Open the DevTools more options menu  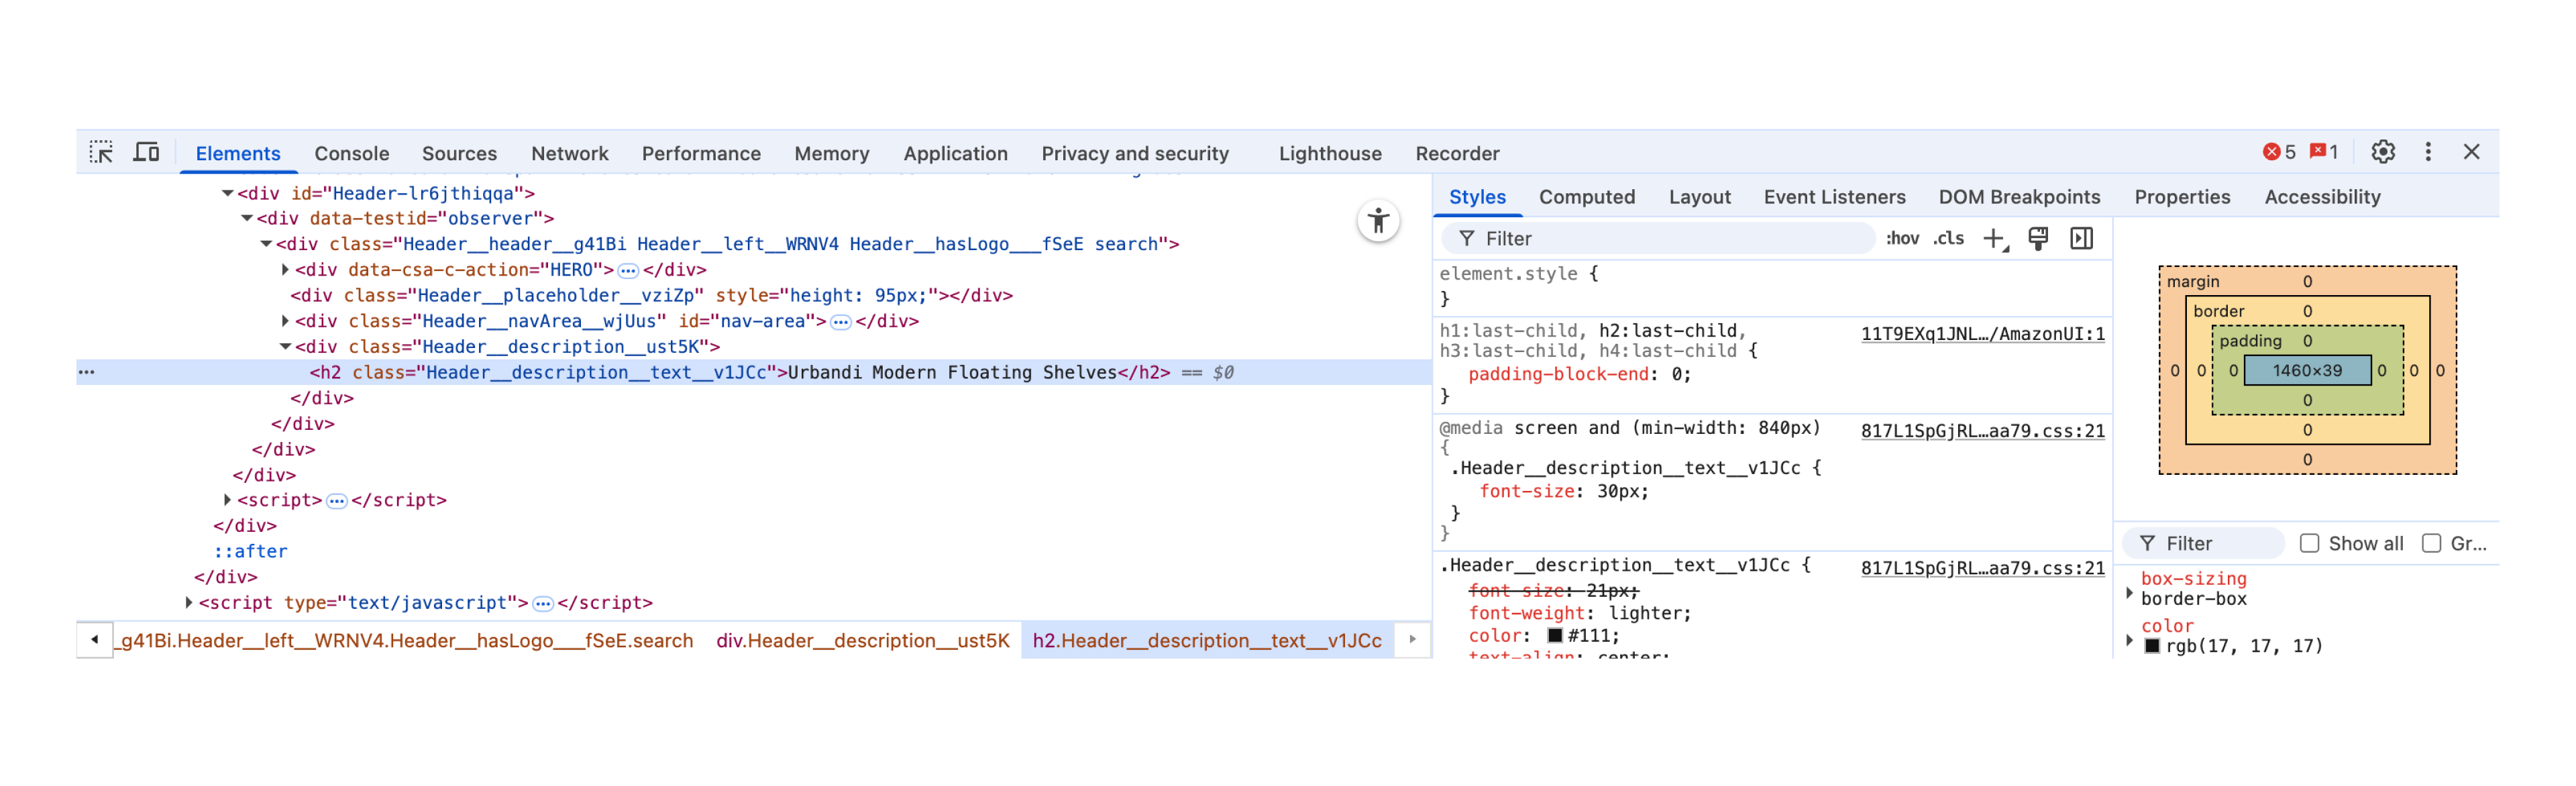pyautogui.click(x=2427, y=152)
